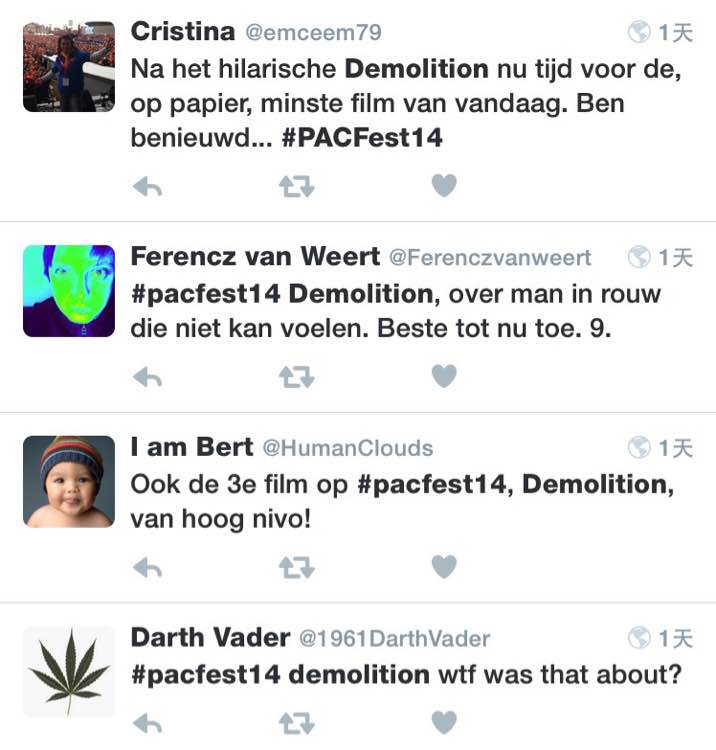716x750 pixels.
Task: Open the @1961DarthVader profile handle
Action: (x=396, y=638)
